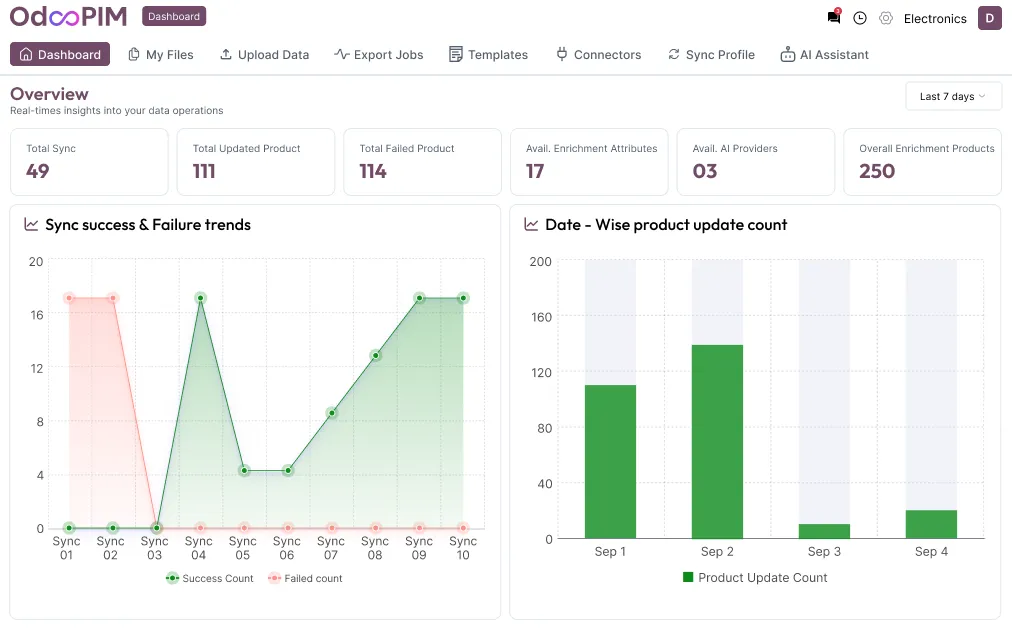Open the Upload Data page
Screen dimensions: 1012x630
click(264, 55)
